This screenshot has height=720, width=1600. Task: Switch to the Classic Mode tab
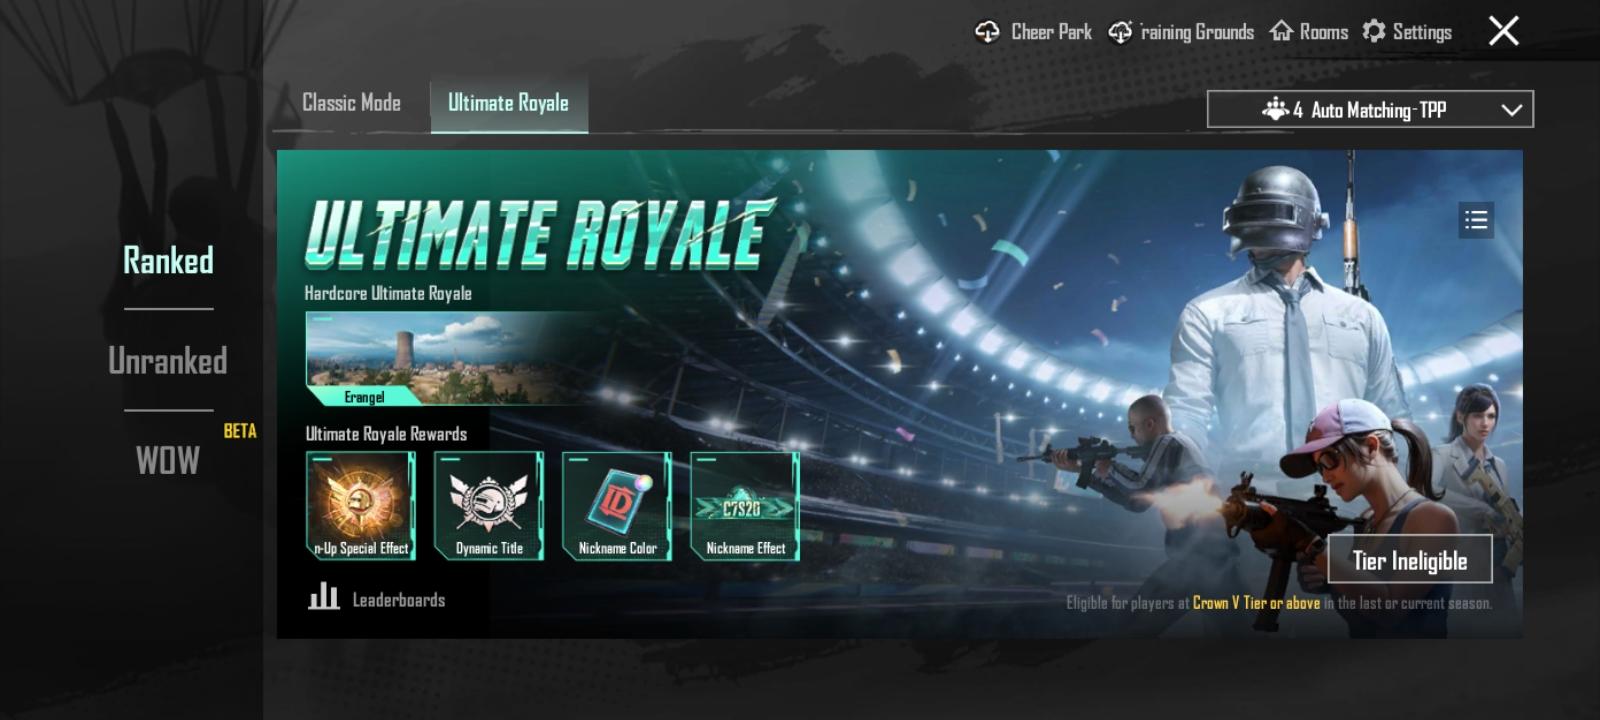[351, 103]
